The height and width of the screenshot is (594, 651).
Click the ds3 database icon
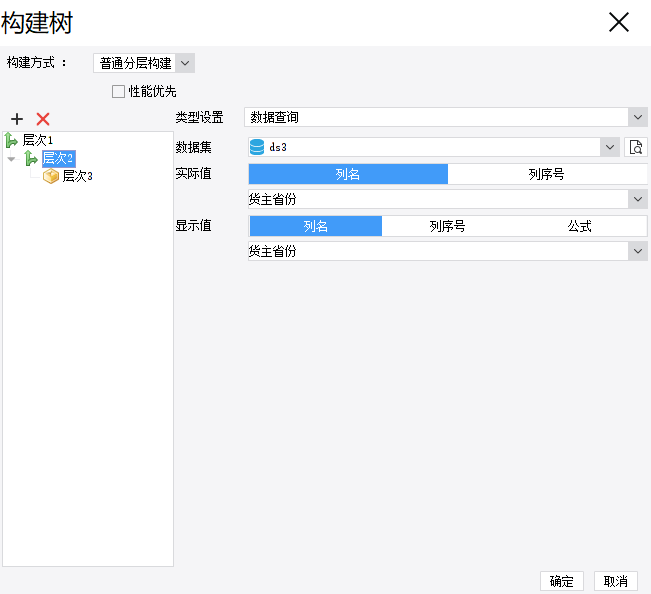click(257, 147)
